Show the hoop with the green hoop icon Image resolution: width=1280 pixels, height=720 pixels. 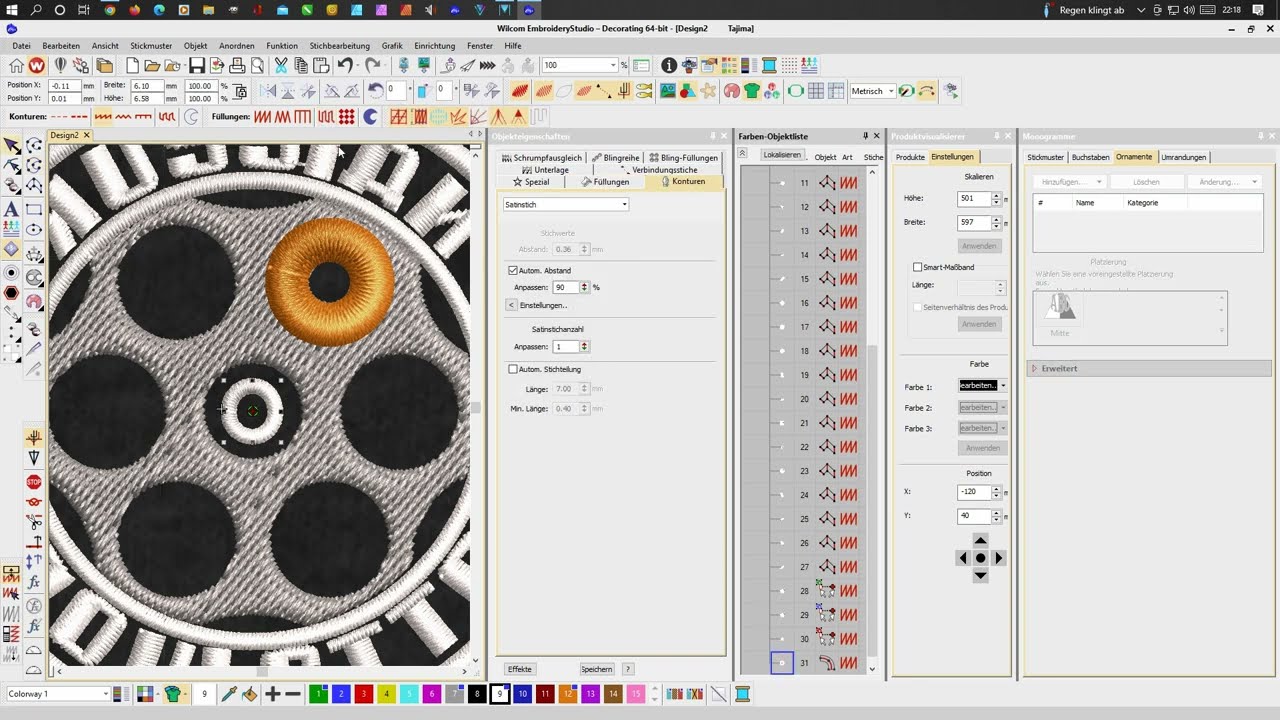[795, 91]
